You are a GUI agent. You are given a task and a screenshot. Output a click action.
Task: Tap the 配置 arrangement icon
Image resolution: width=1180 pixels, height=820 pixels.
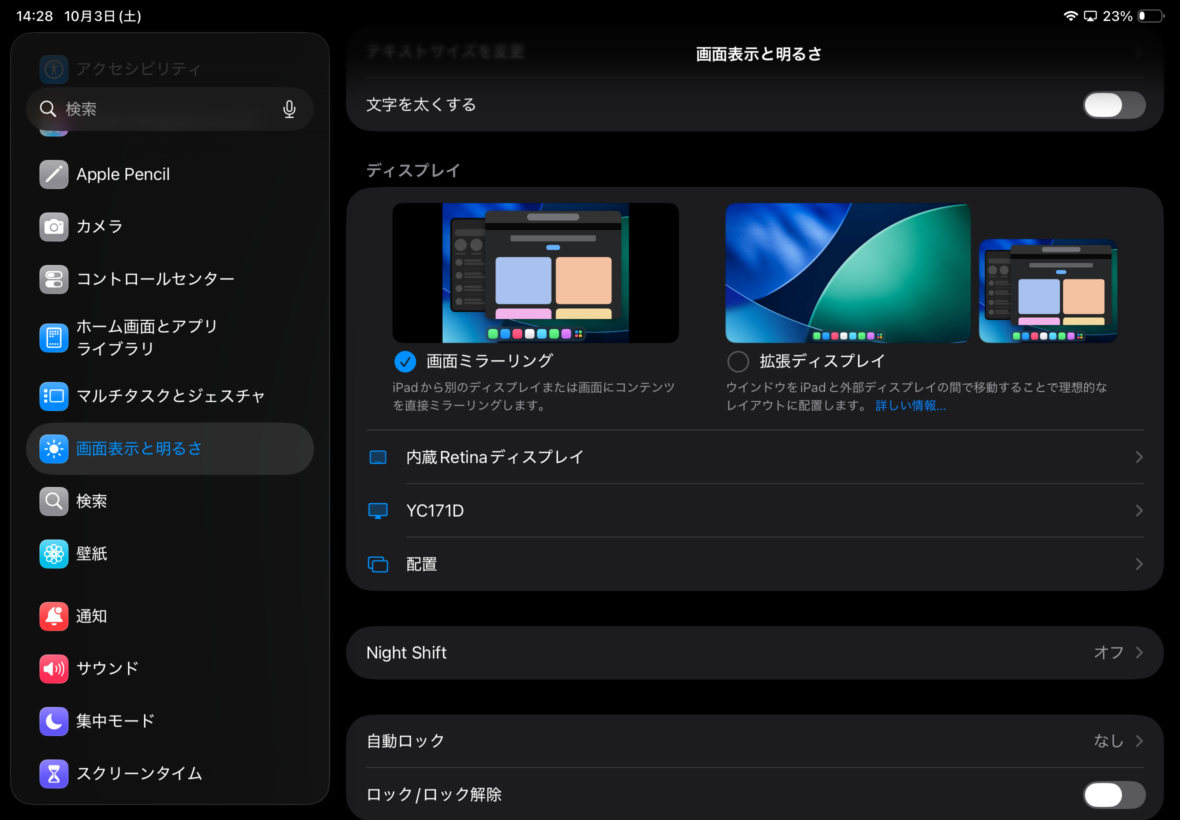point(378,564)
